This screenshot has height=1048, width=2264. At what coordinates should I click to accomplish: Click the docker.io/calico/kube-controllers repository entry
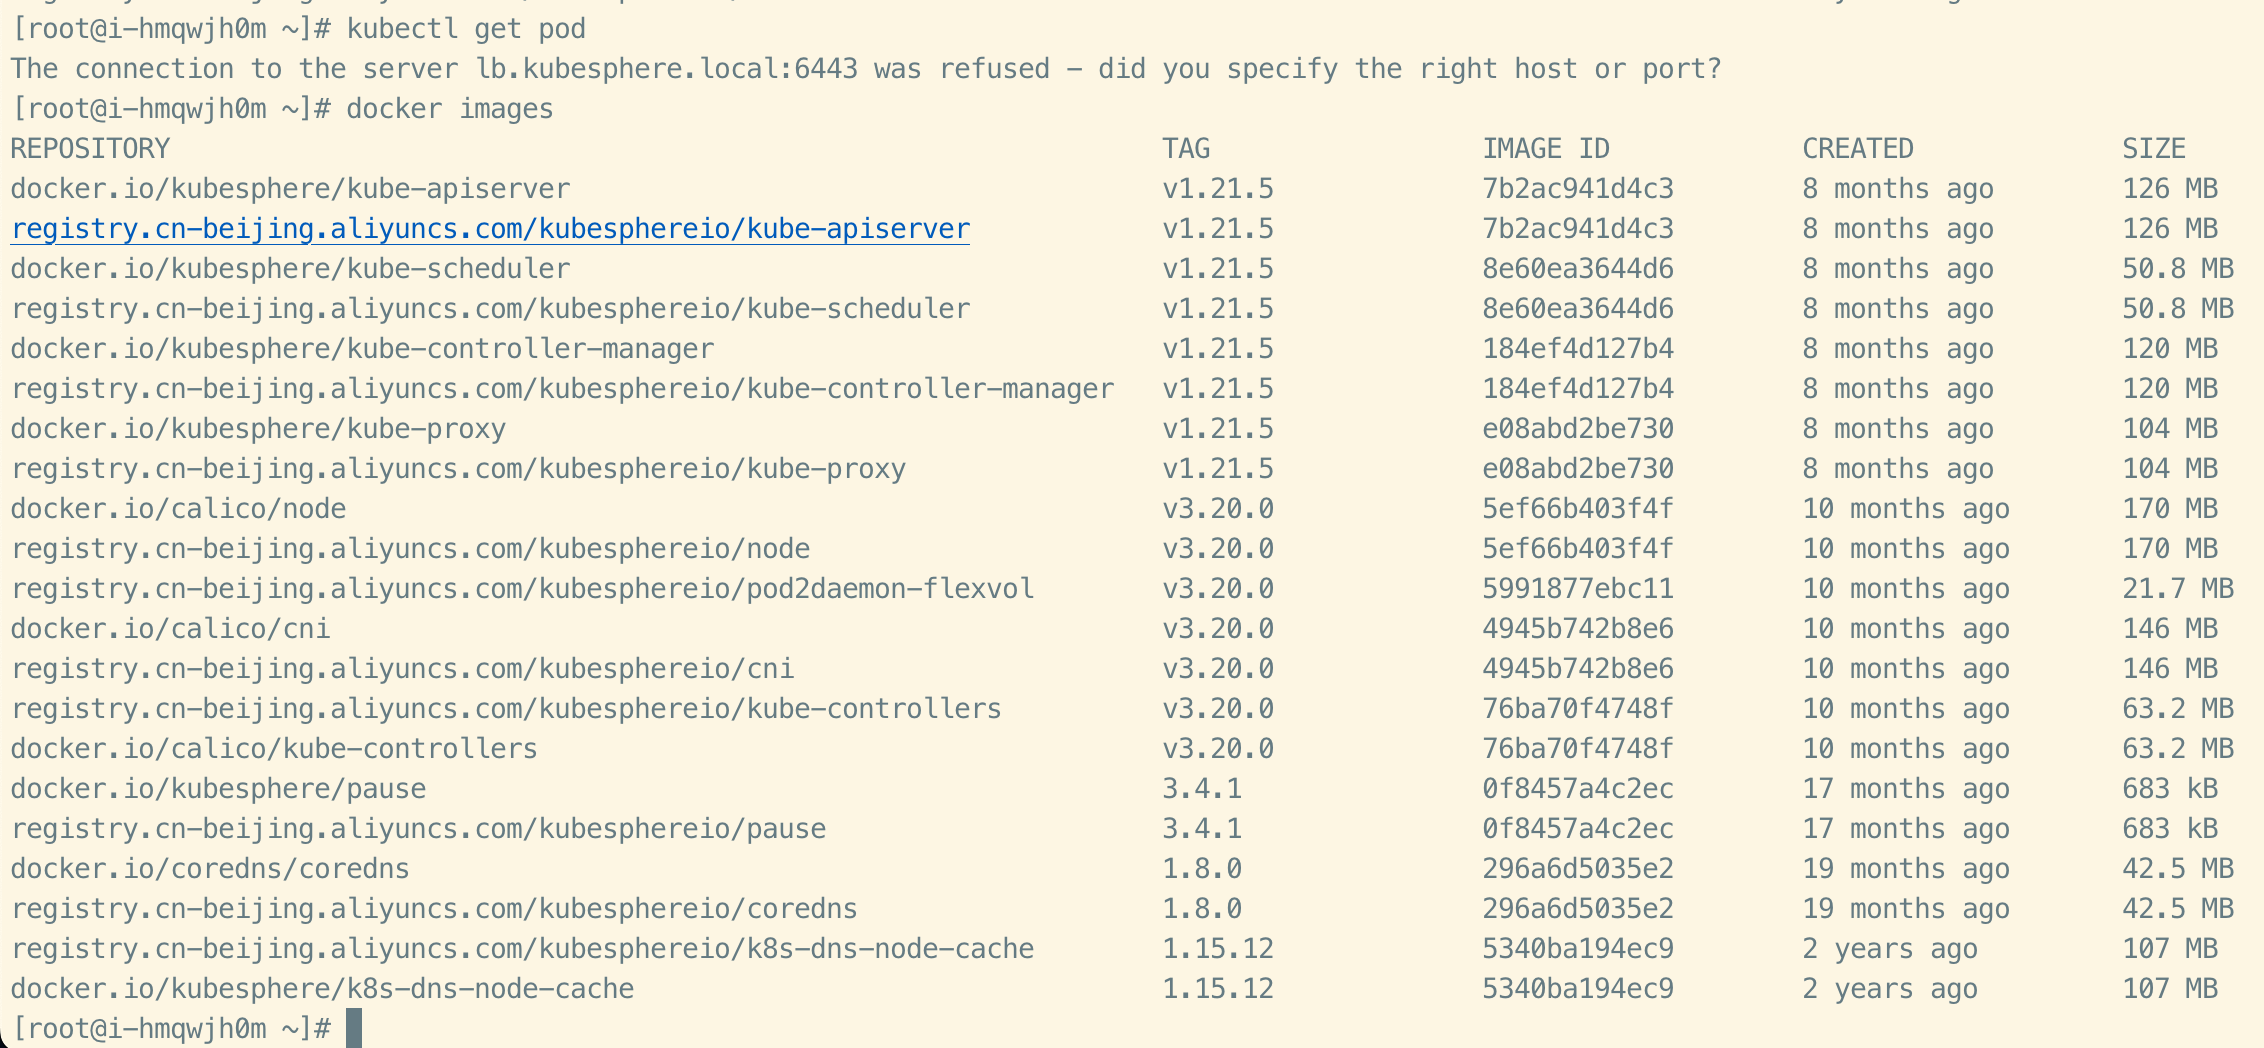click(x=274, y=749)
